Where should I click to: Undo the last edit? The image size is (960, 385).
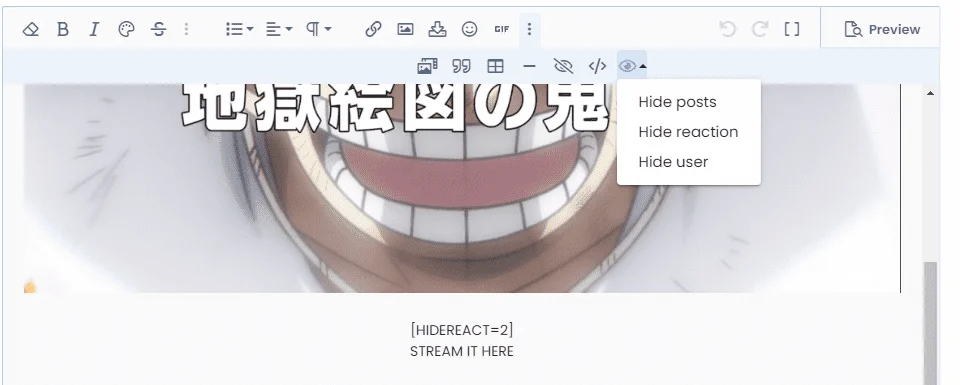[727, 29]
